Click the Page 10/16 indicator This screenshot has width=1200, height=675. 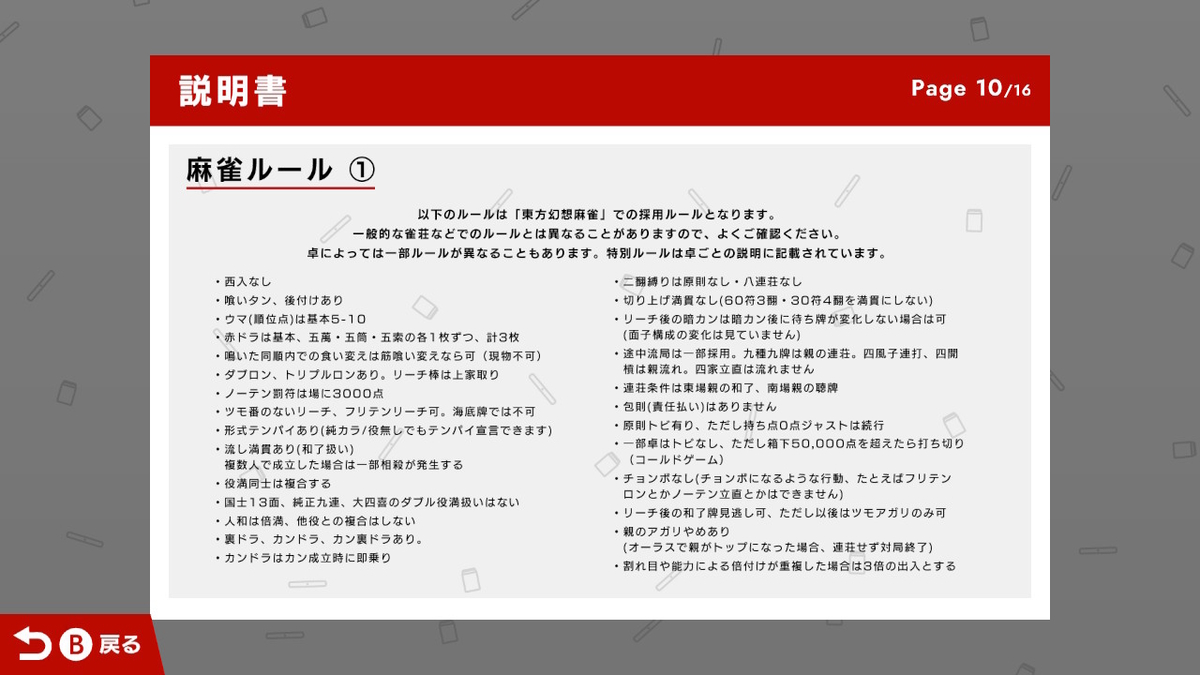tap(971, 89)
